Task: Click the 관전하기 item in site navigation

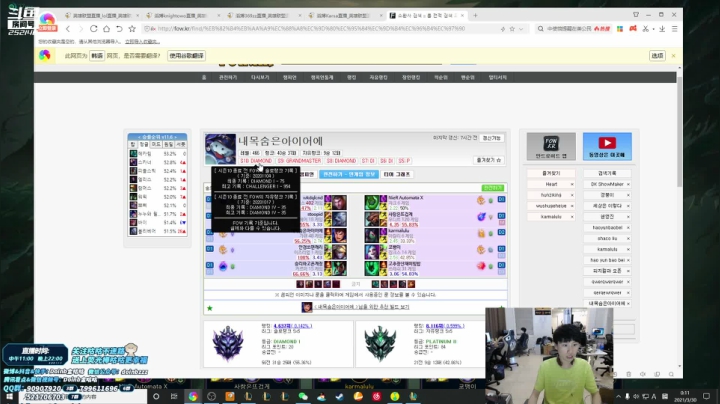Action: click(x=228, y=78)
